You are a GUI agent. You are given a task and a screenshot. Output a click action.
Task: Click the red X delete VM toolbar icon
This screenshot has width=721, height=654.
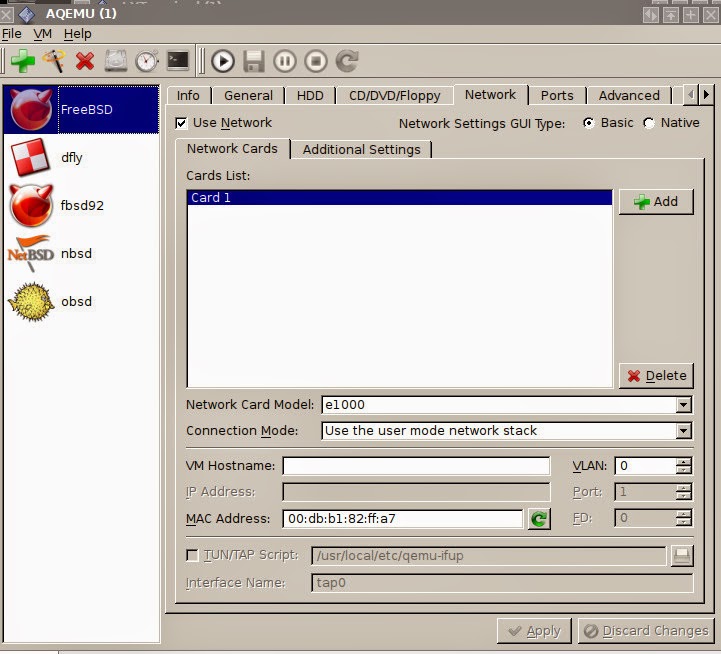tap(85, 61)
